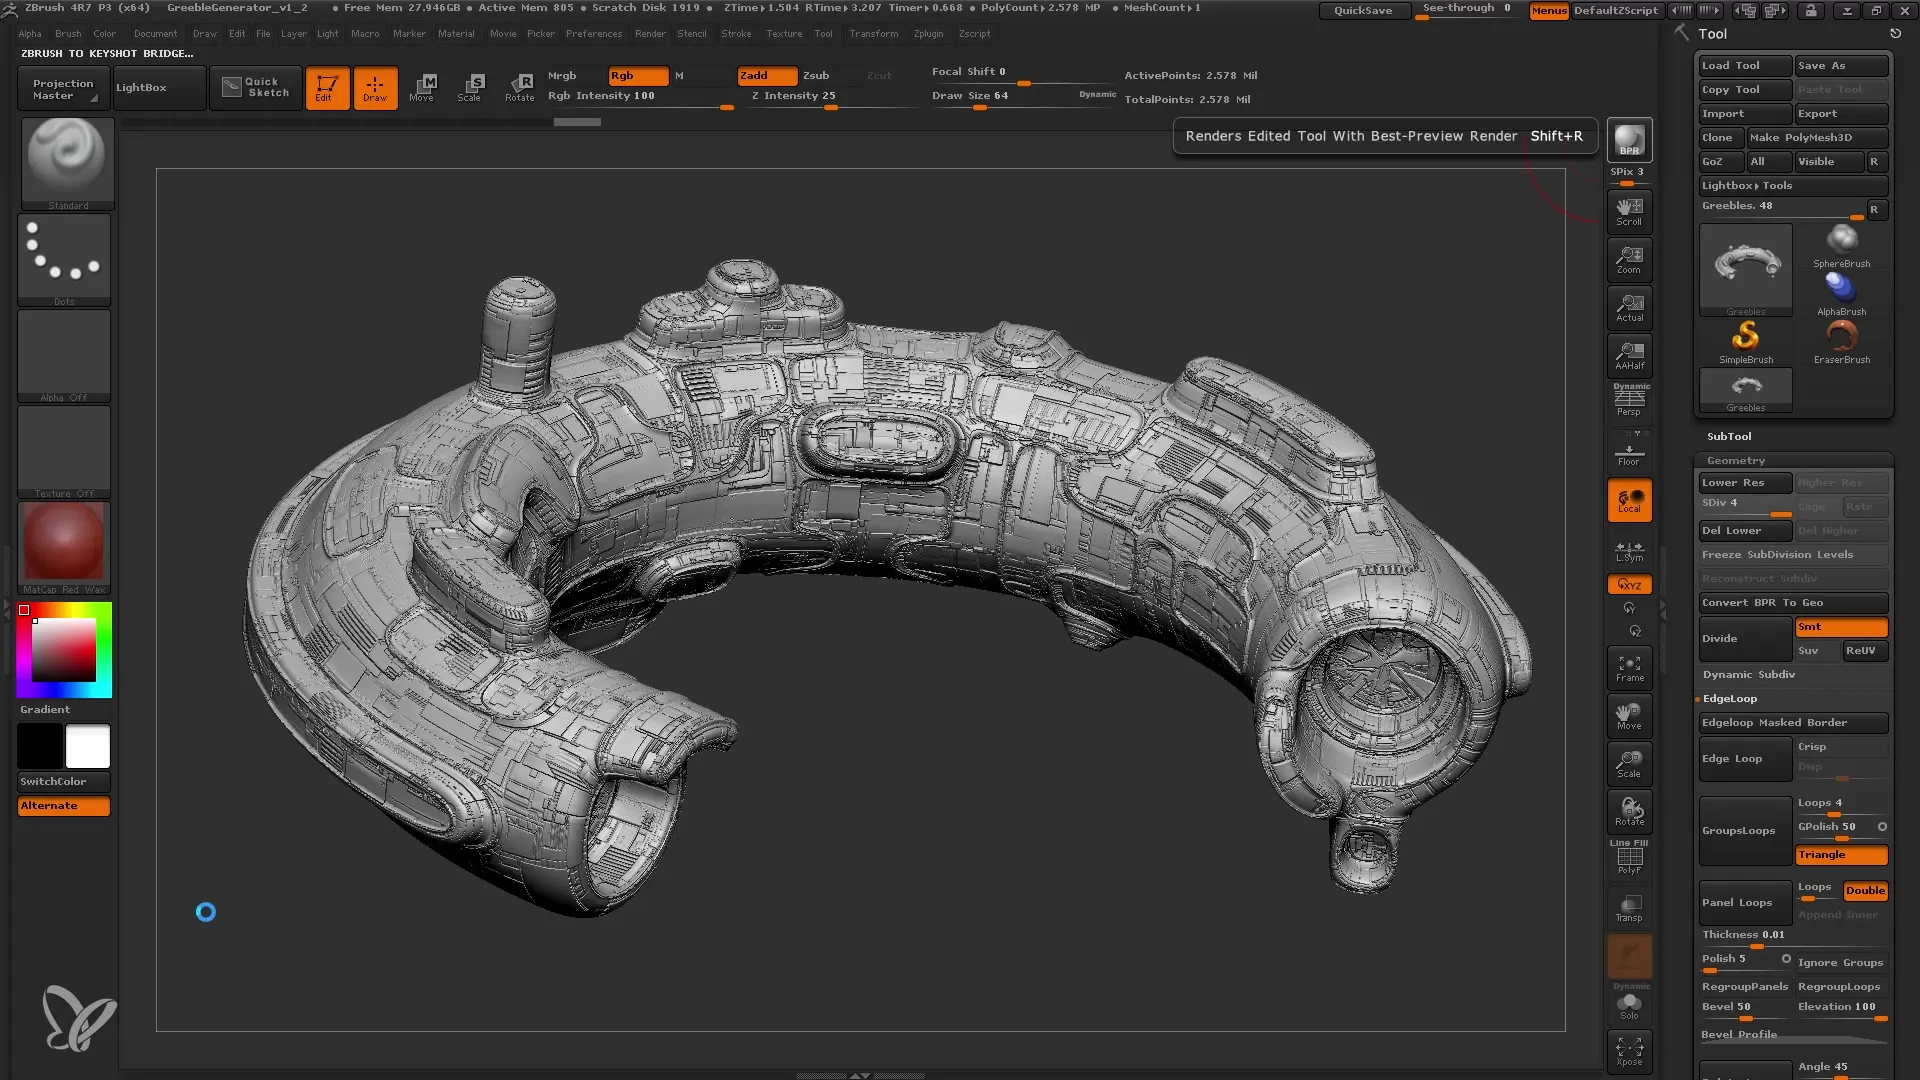
Task: Click the red color swatch in palette
Action: click(x=24, y=609)
